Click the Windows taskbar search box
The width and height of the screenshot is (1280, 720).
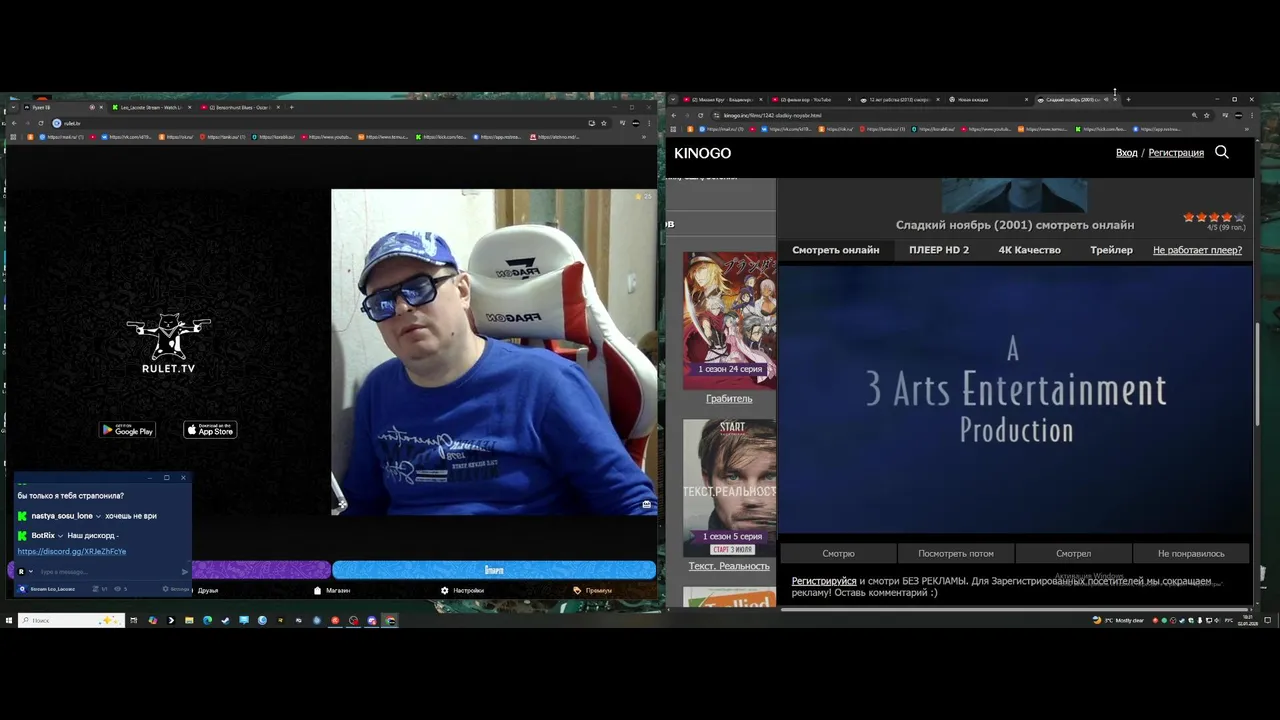pos(71,620)
